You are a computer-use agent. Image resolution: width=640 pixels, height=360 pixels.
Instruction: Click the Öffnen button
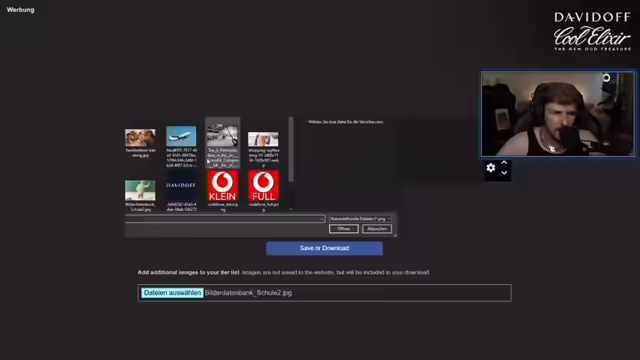click(x=344, y=229)
